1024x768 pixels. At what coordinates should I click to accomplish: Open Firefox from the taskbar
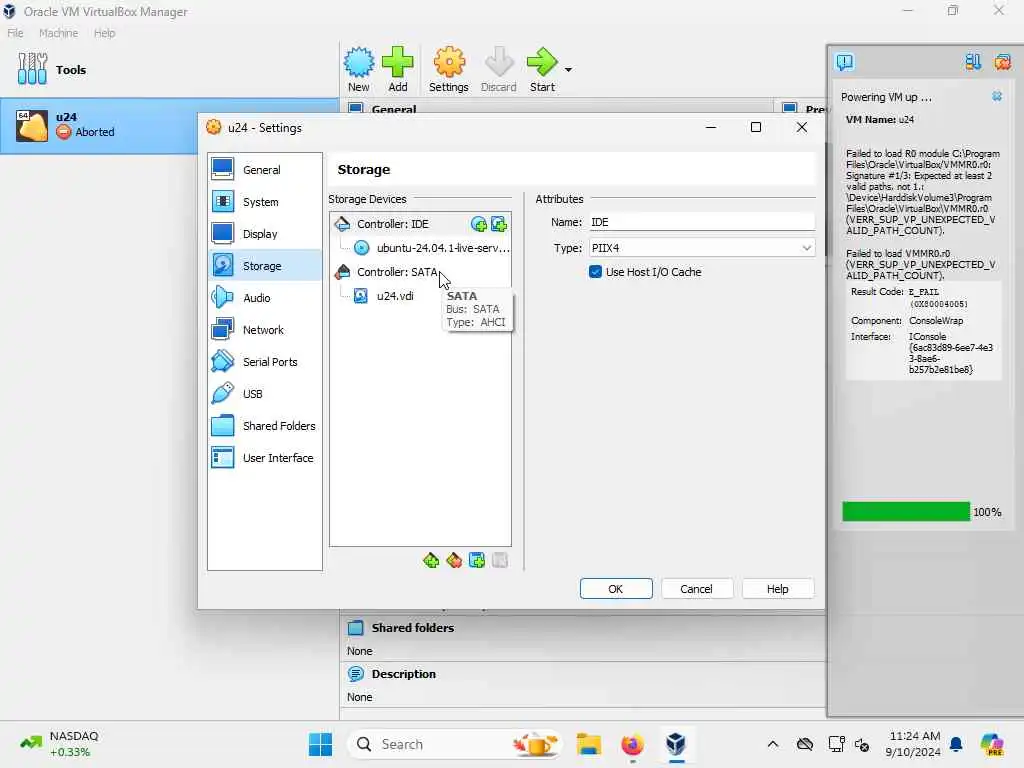(632, 744)
